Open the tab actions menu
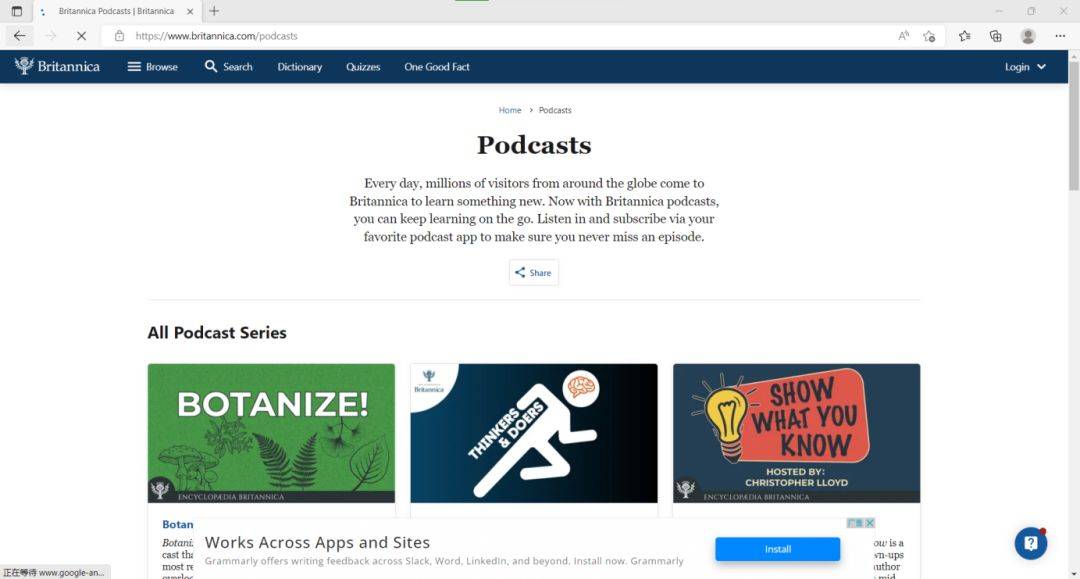The height and width of the screenshot is (579, 1080). pyautogui.click(x=17, y=11)
